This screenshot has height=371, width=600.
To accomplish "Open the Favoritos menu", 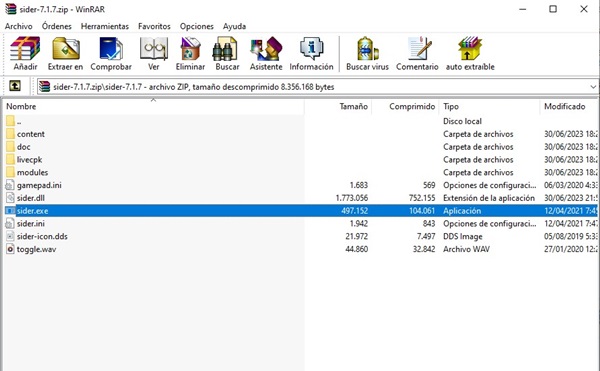I will [x=154, y=26].
